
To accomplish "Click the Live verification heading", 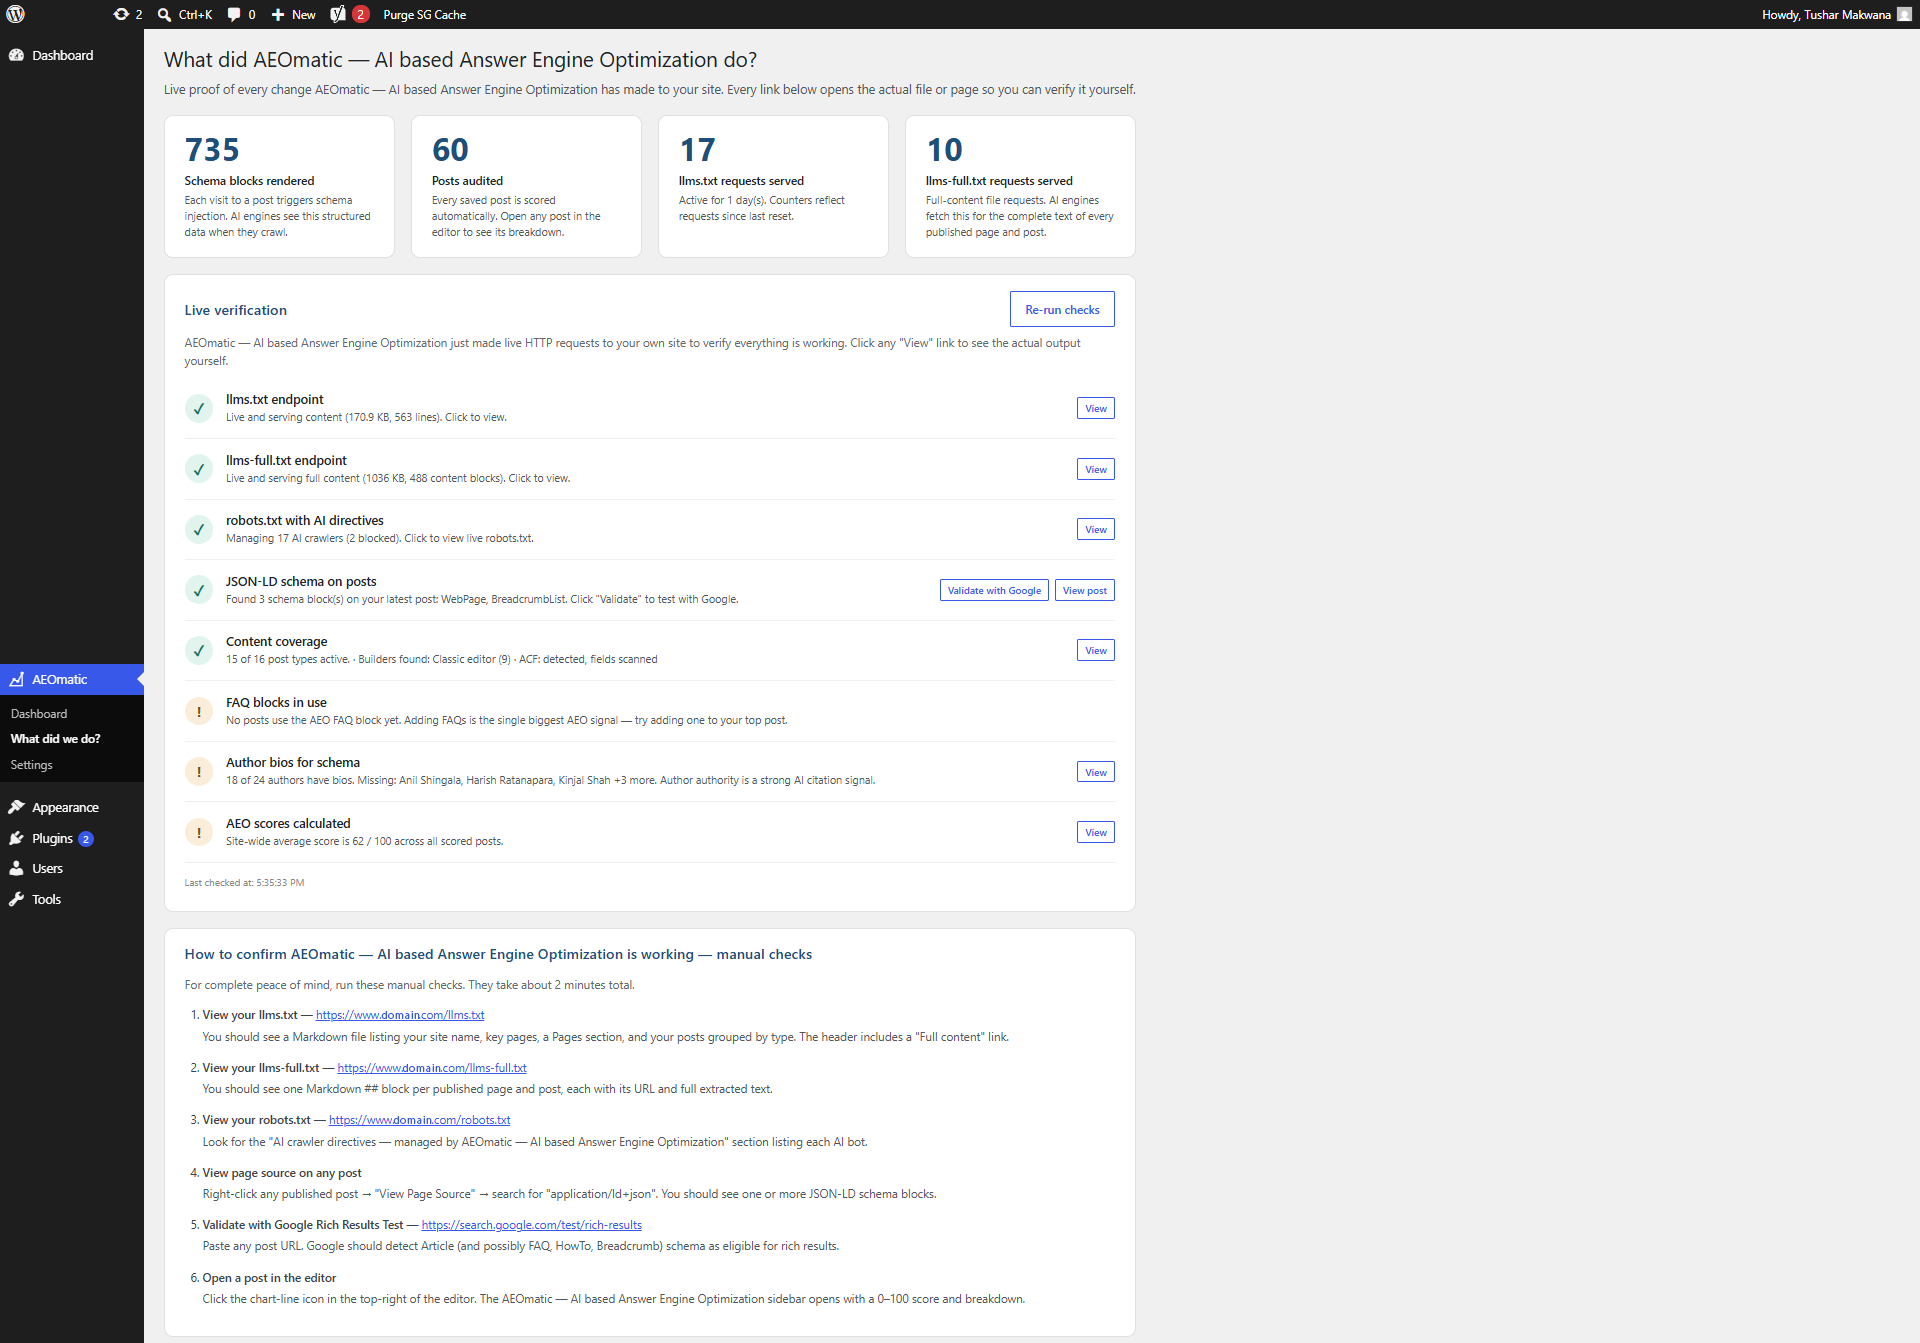I will (235, 310).
